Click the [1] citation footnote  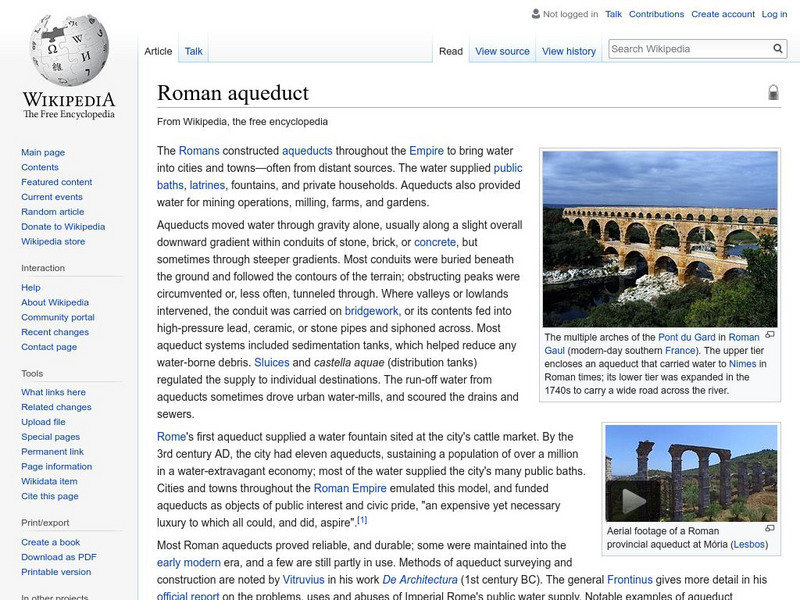pos(362,520)
